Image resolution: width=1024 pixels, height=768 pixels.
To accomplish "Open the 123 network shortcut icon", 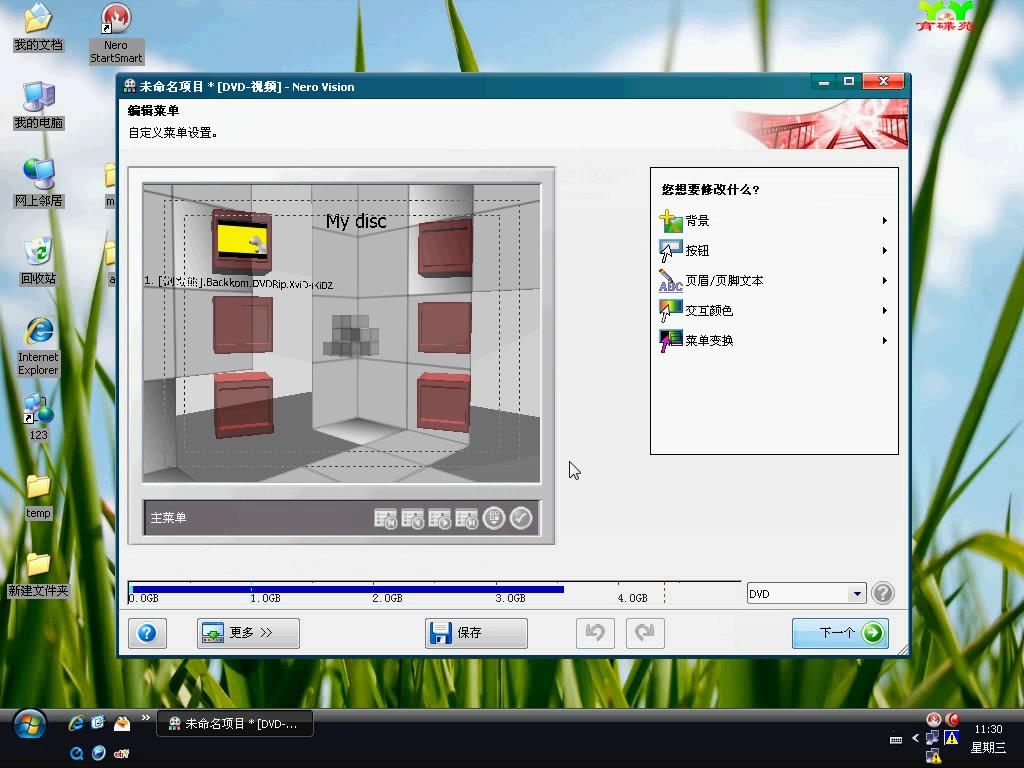I will coord(39,418).
